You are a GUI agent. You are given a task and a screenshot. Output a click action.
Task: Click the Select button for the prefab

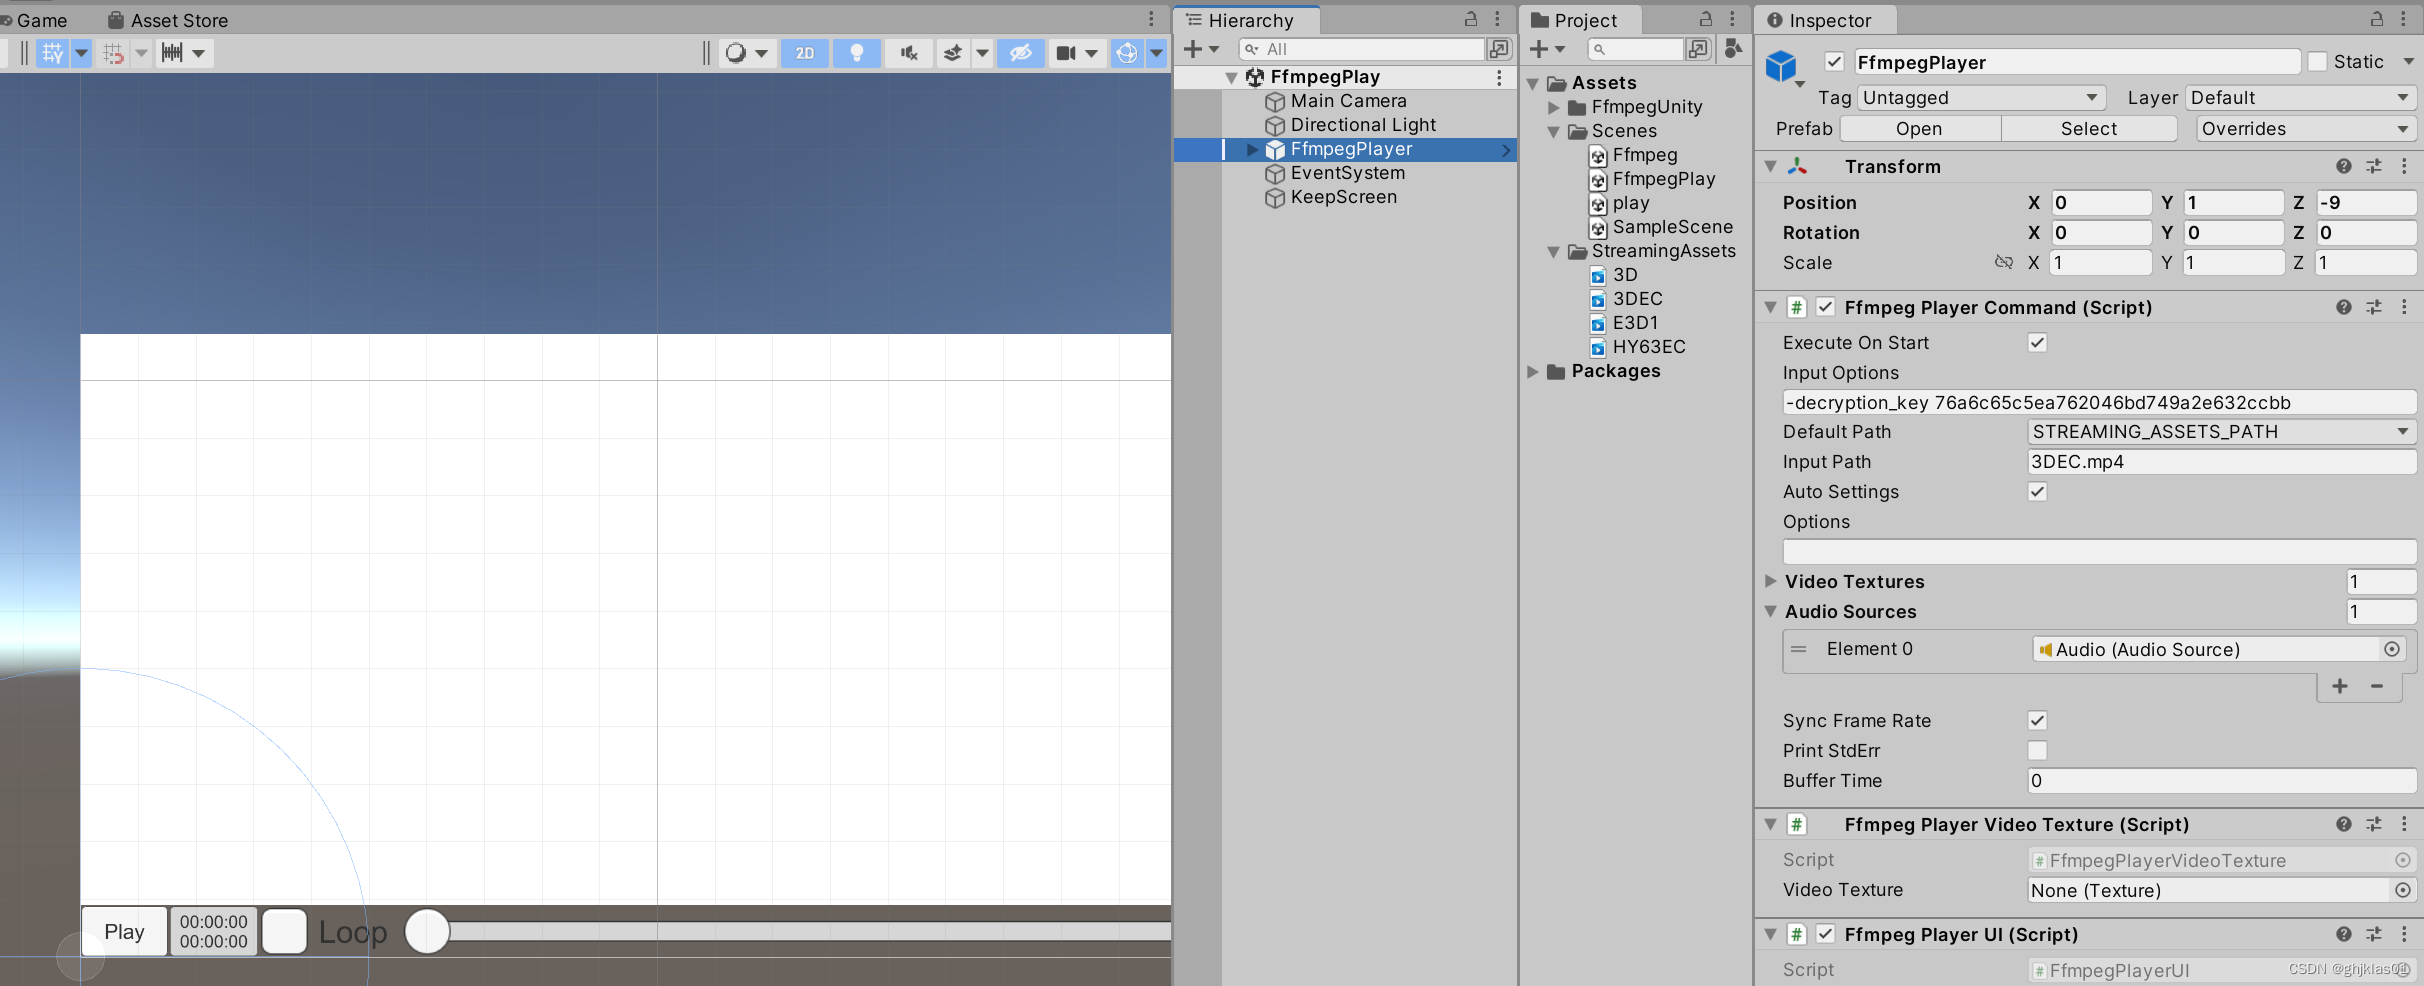2089,128
